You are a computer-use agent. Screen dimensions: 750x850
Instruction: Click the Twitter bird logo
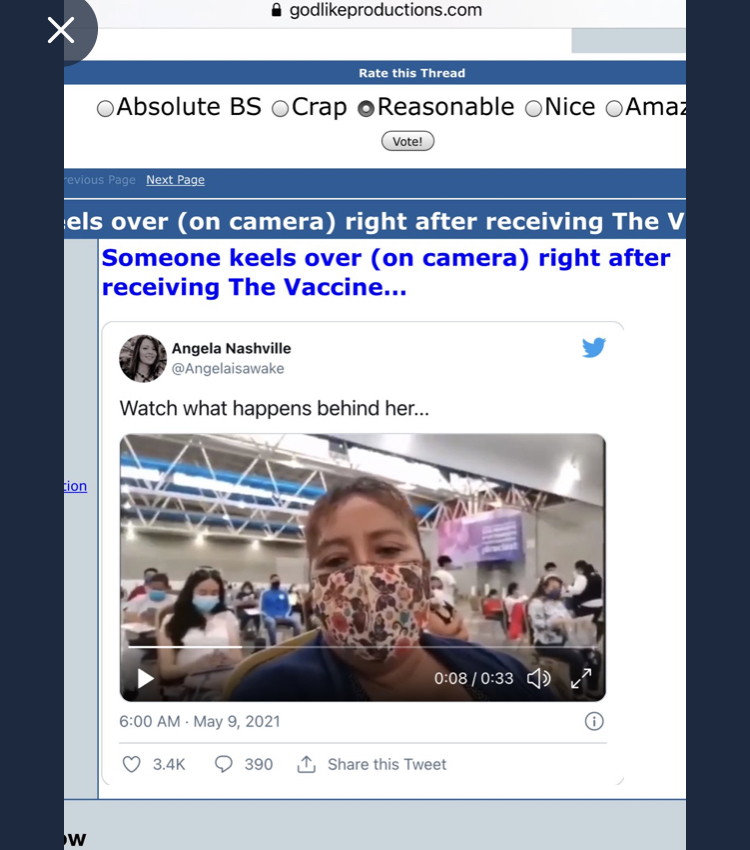point(594,347)
